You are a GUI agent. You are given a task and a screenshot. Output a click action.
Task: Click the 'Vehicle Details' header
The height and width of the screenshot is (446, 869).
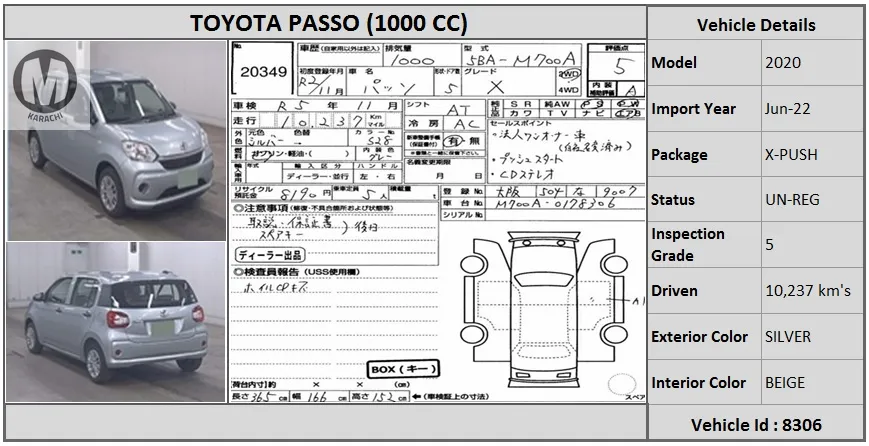coord(756,25)
